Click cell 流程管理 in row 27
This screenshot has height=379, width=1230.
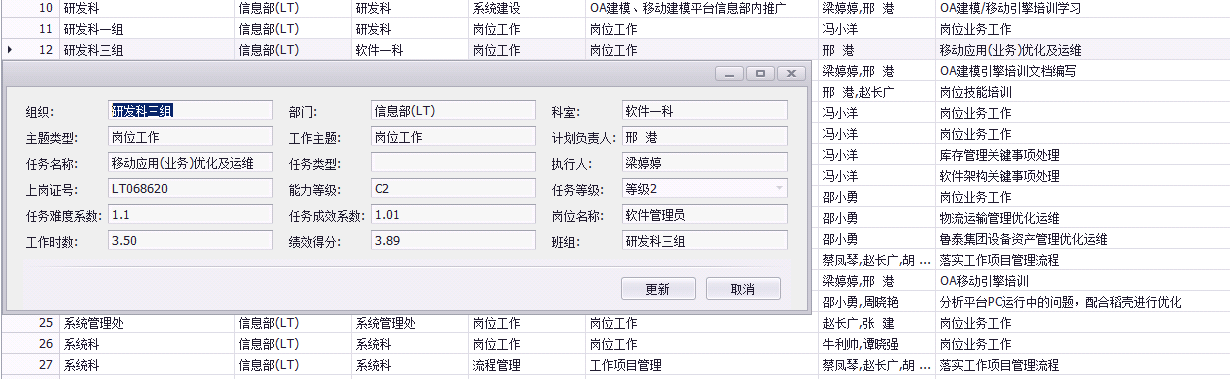(x=527, y=365)
